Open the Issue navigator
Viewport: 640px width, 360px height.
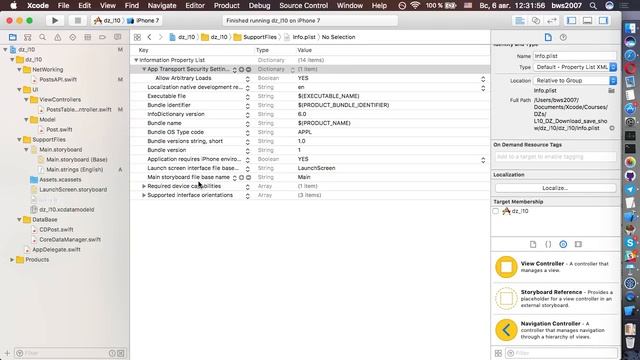coord(58,37)
